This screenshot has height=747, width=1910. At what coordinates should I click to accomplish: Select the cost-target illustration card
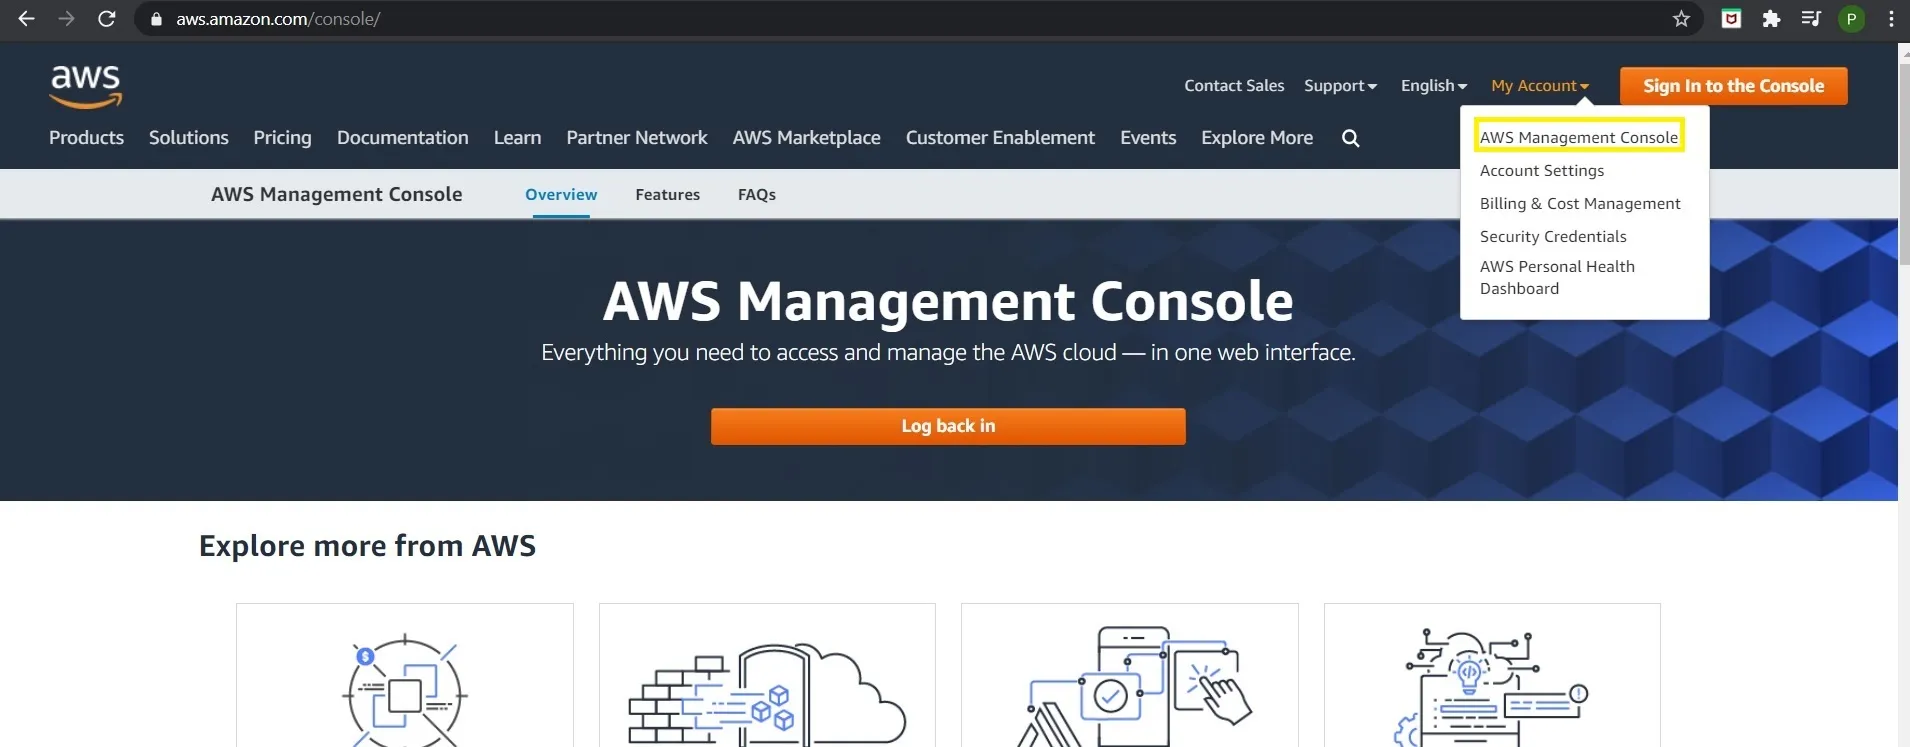(x=405, y=675)
